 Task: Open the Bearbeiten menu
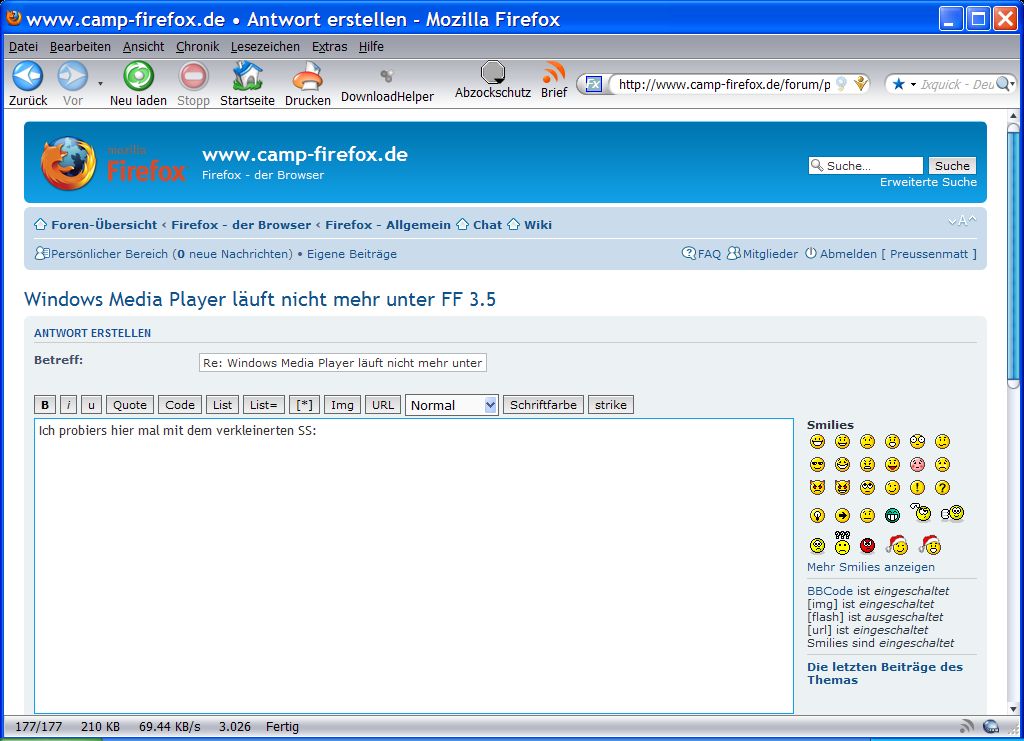(x=80, y=46)
